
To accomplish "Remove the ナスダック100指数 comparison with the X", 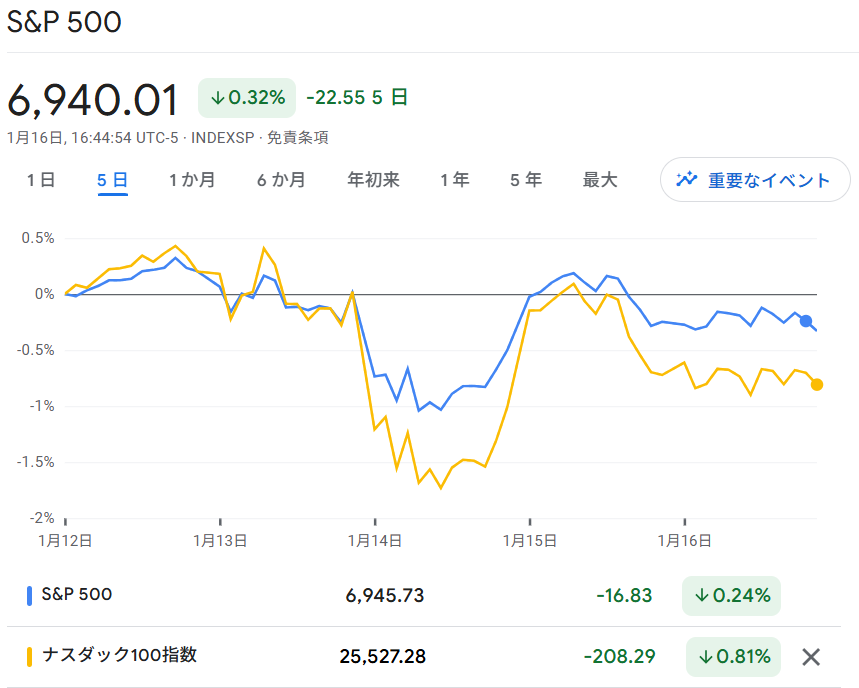I will point(811,656).
